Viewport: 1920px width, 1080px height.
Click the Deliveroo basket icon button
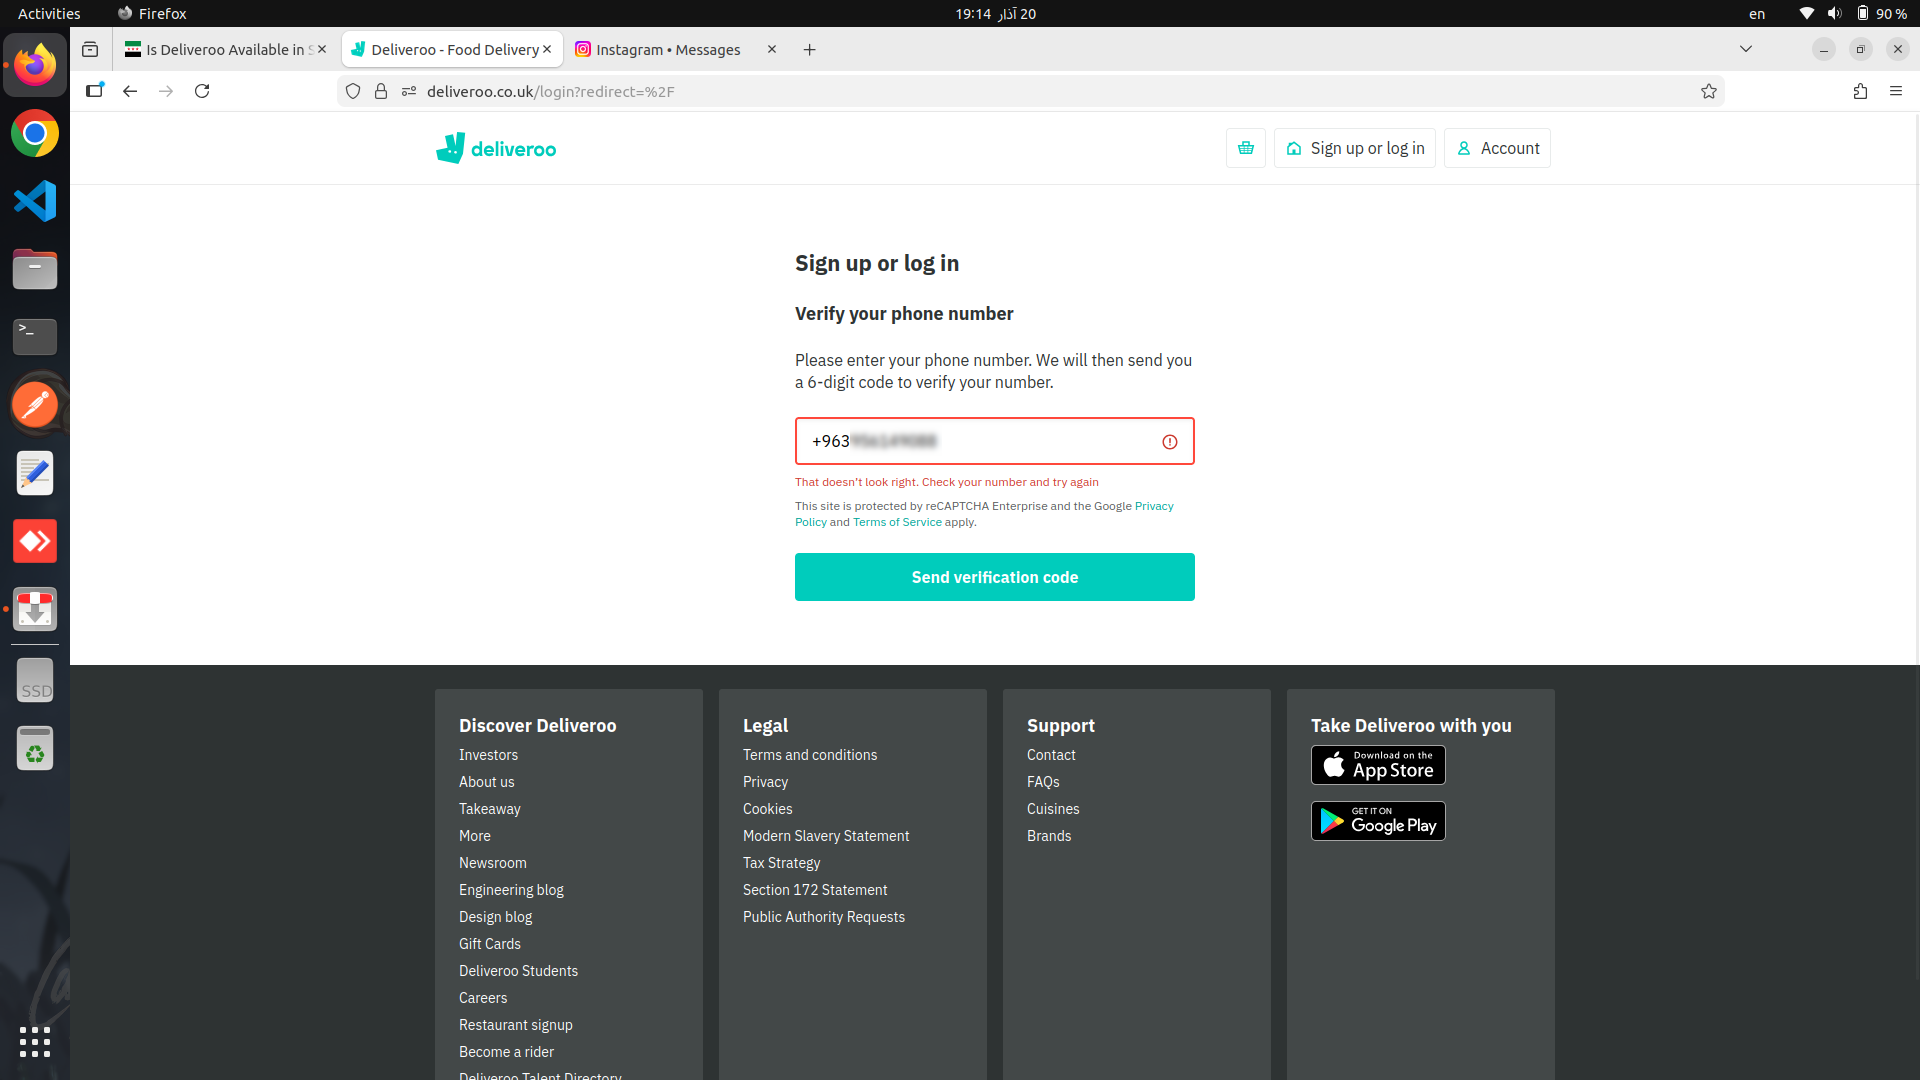coord(1245,148)
